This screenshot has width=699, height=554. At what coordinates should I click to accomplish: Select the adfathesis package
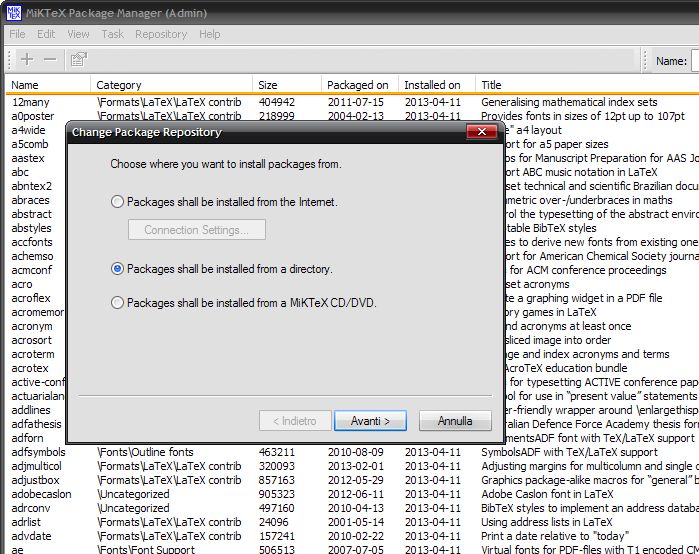[x=36, y=424]
